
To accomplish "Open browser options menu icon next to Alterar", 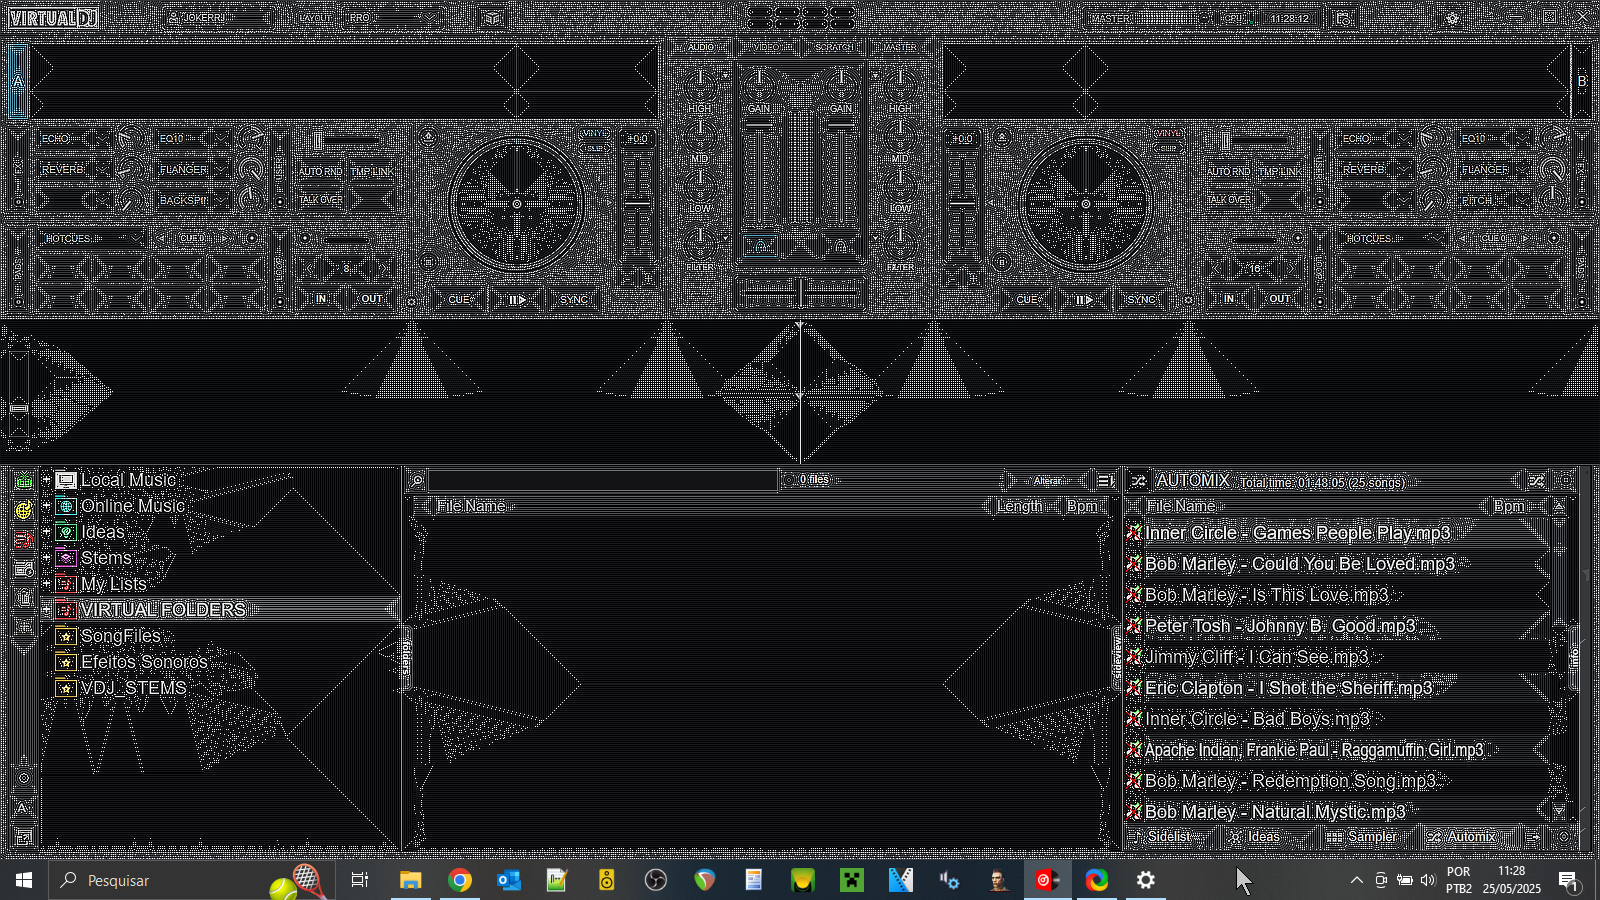I will pyautogui.click(x=1105, y=481).
